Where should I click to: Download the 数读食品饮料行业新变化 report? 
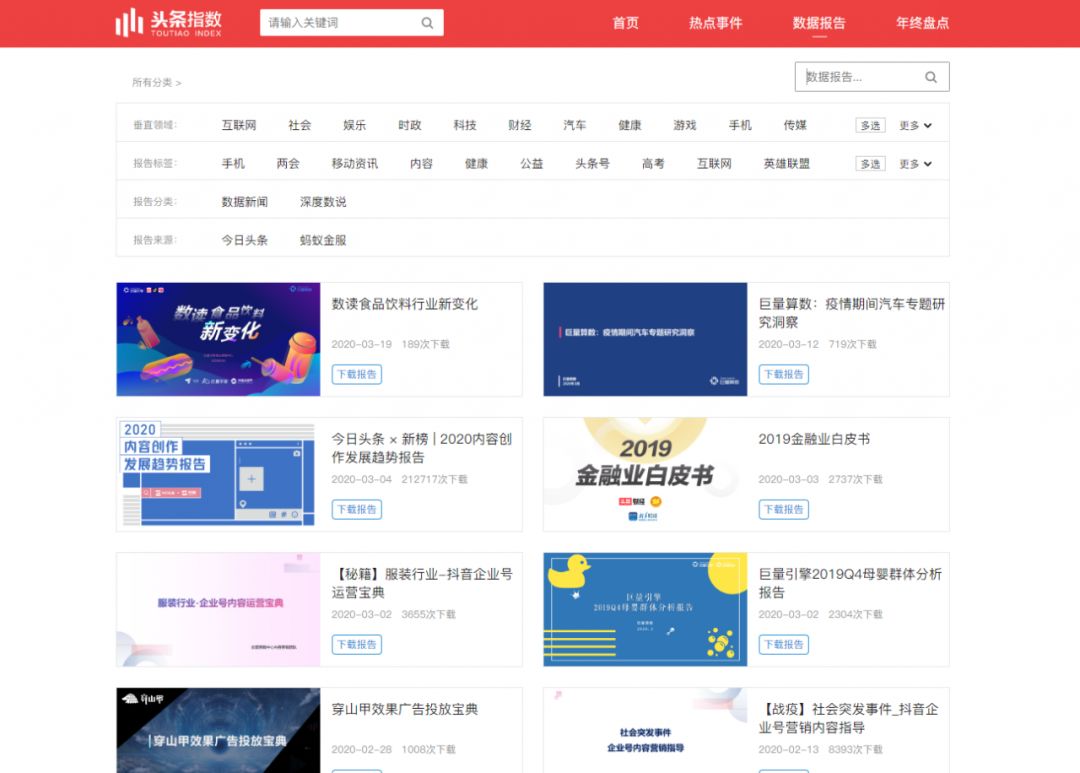point(356,374)
